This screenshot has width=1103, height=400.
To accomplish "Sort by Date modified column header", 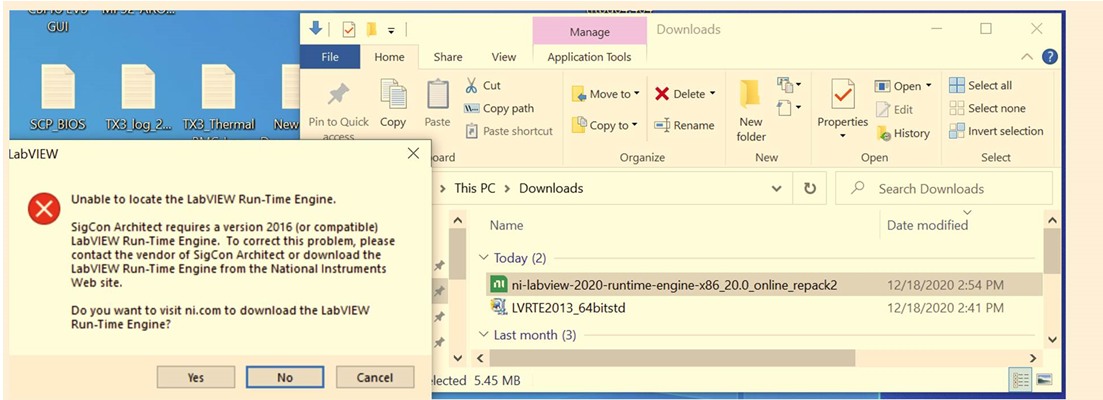I will click(x=927, y=225).
